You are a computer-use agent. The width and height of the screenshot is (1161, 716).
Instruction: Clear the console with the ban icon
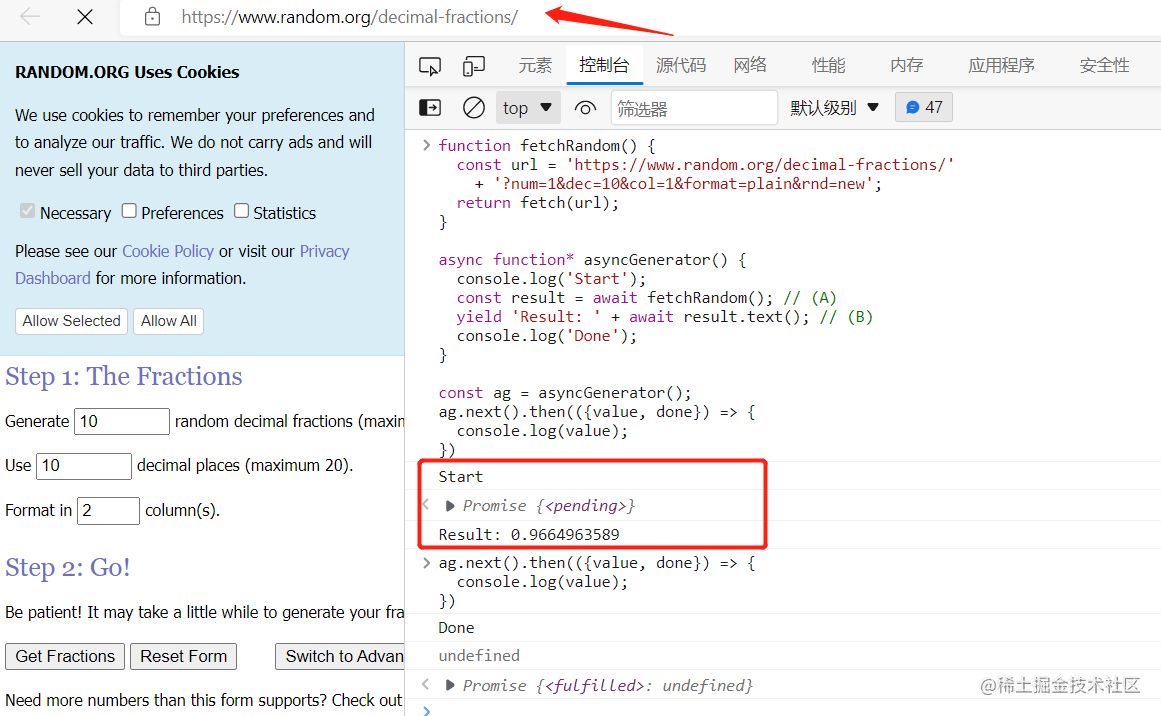(474, 108)
